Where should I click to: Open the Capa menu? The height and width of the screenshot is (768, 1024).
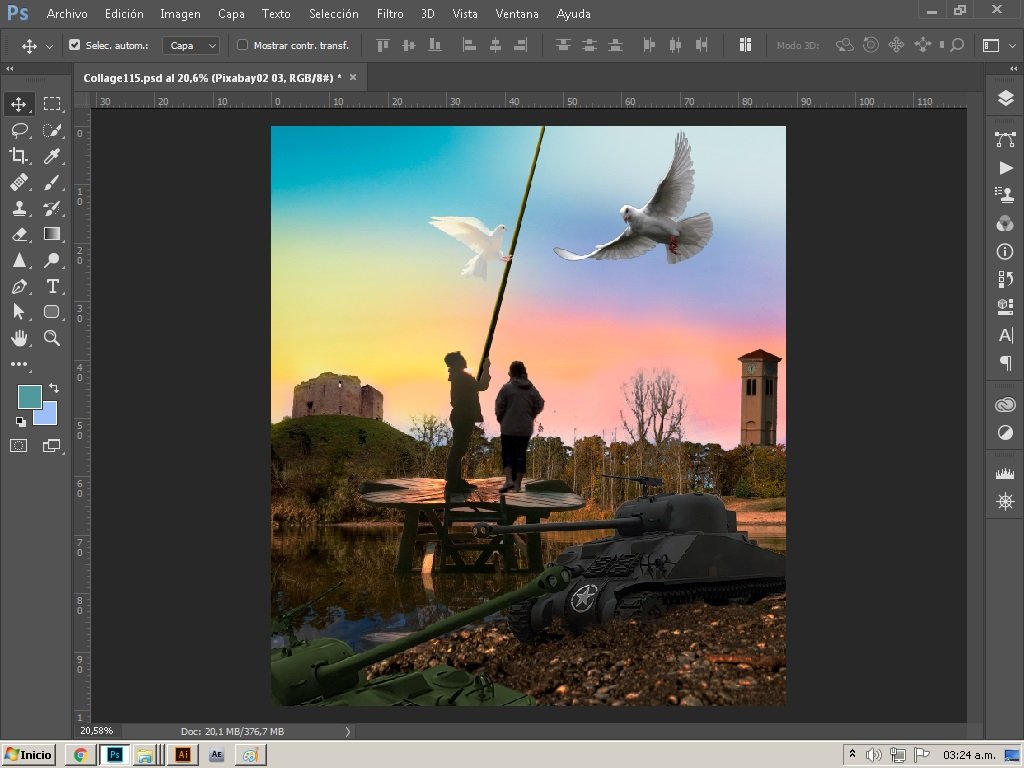click(x=231, y=14)
